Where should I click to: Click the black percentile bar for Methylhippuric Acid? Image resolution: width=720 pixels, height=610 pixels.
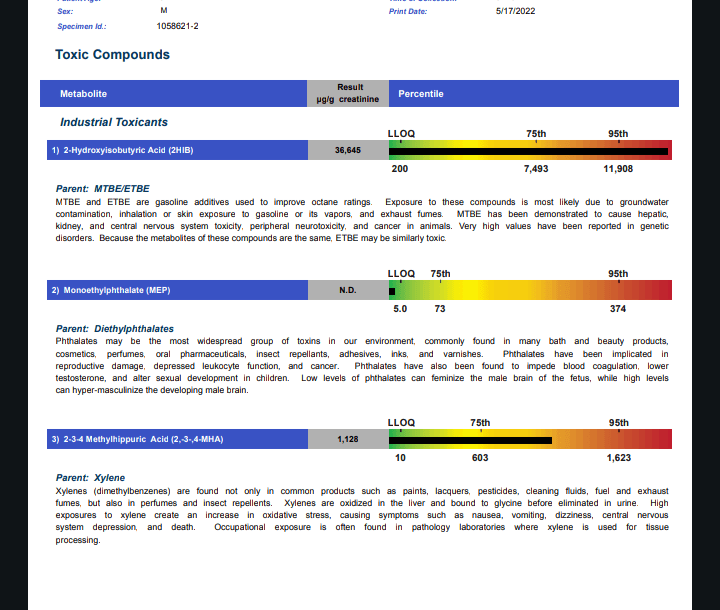(470, 440)
